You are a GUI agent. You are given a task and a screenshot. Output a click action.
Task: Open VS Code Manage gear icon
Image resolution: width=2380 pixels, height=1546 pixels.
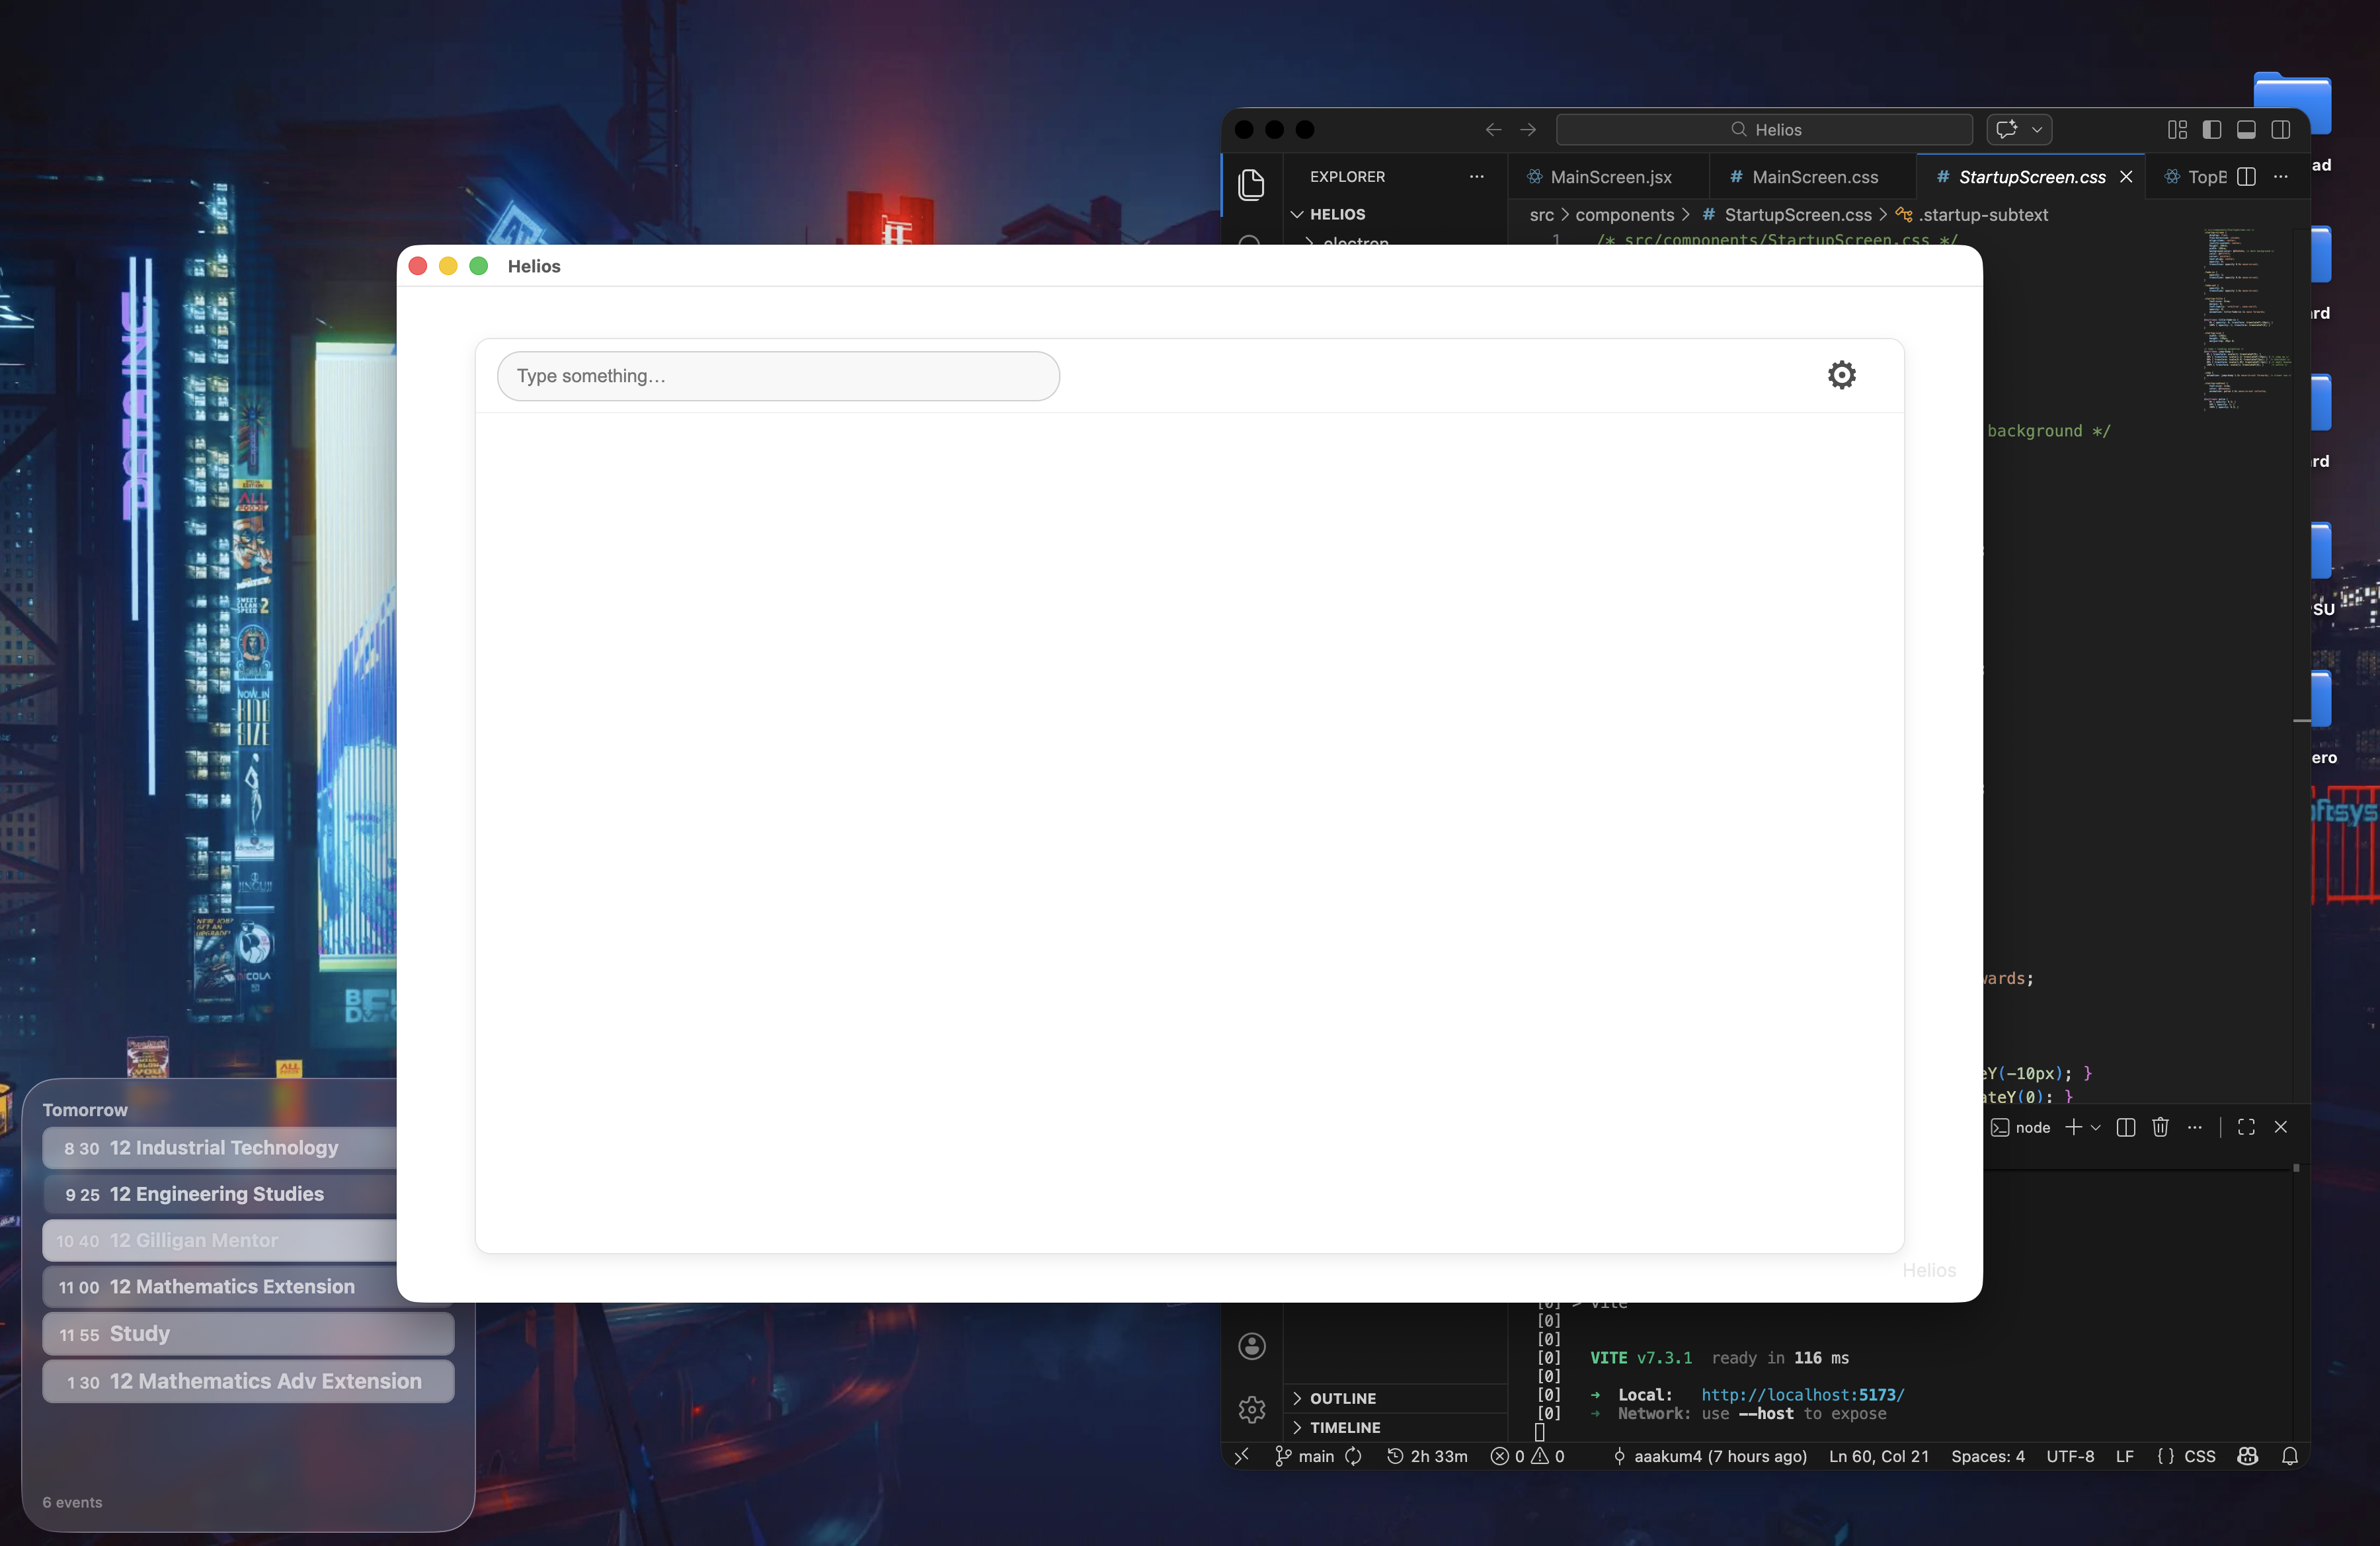(1251, 1410)
